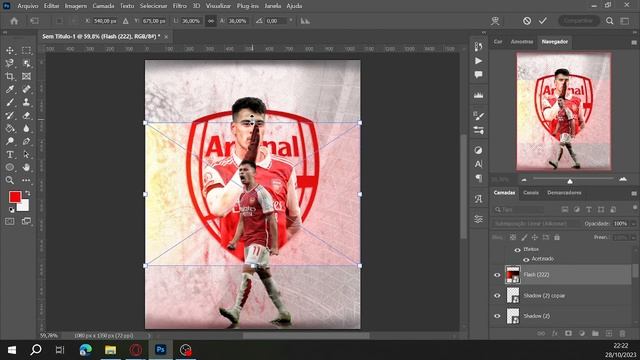Viewport: 640px width, 360px height.
Task: Hide the Flash (222) layer
Action: tap(497, 275)
